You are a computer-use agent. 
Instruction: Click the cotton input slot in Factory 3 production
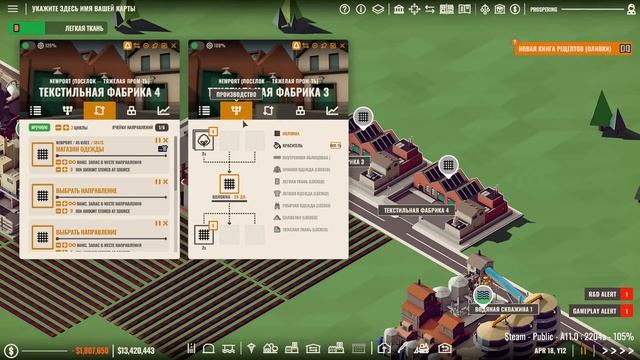point(203,140)
